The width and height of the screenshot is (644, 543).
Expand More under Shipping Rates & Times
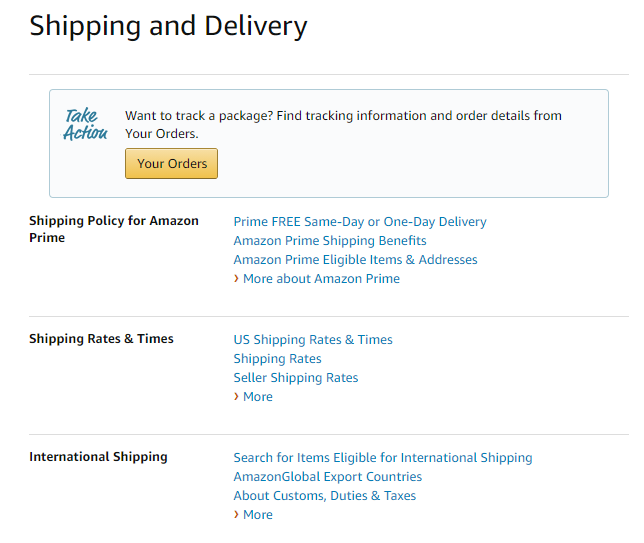[257, 397]
